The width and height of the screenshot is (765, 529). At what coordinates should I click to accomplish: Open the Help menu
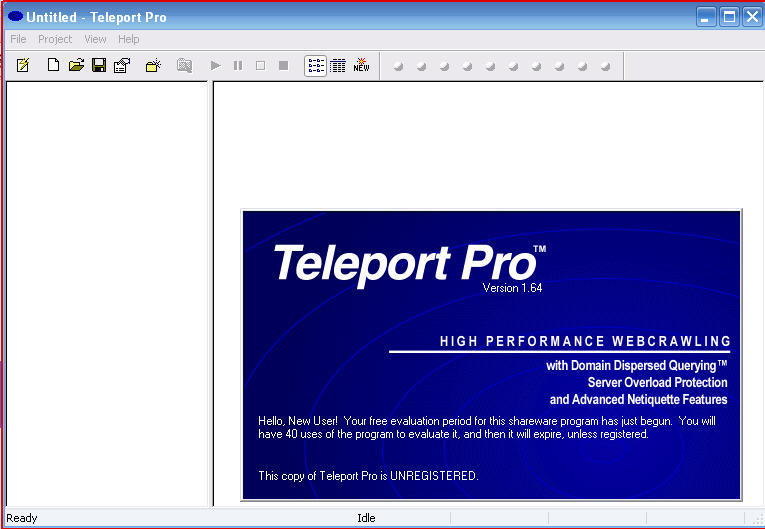pos(129,39)
